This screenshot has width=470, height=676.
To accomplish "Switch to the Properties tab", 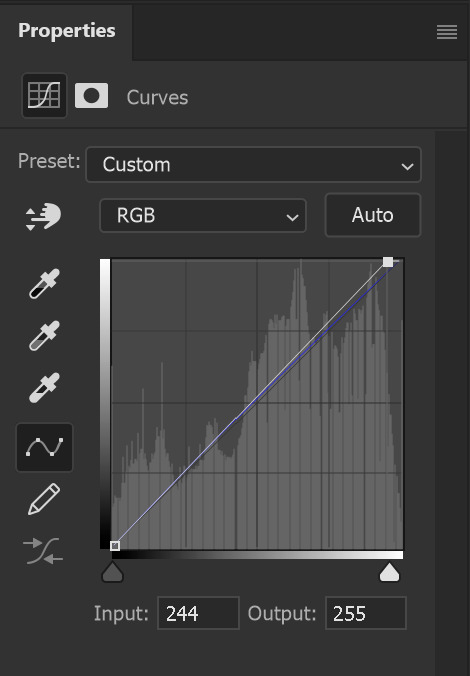I will pos(66,31).
